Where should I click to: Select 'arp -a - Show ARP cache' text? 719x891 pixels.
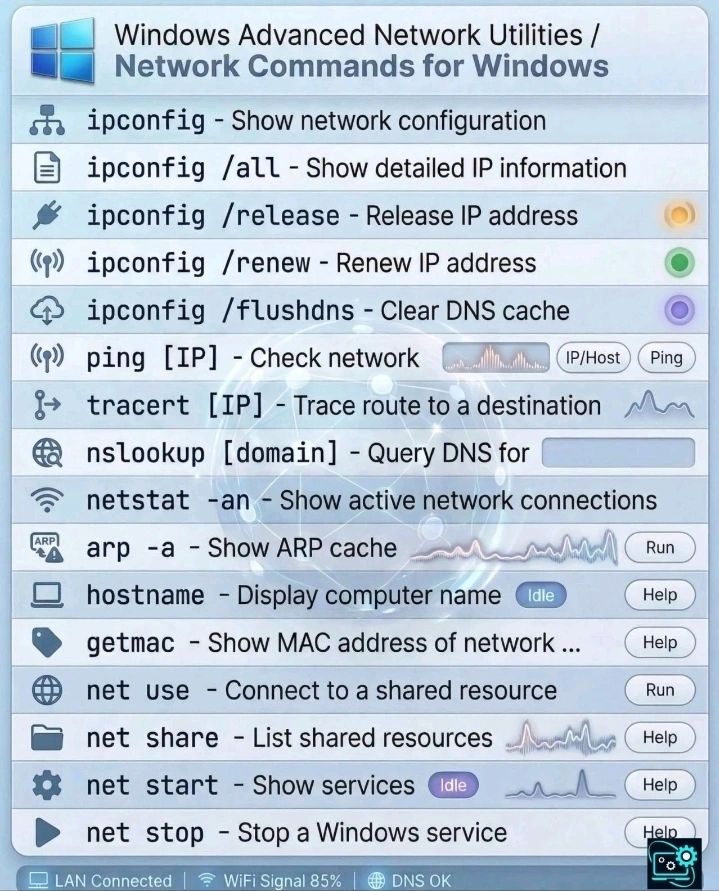coord(242,548)
